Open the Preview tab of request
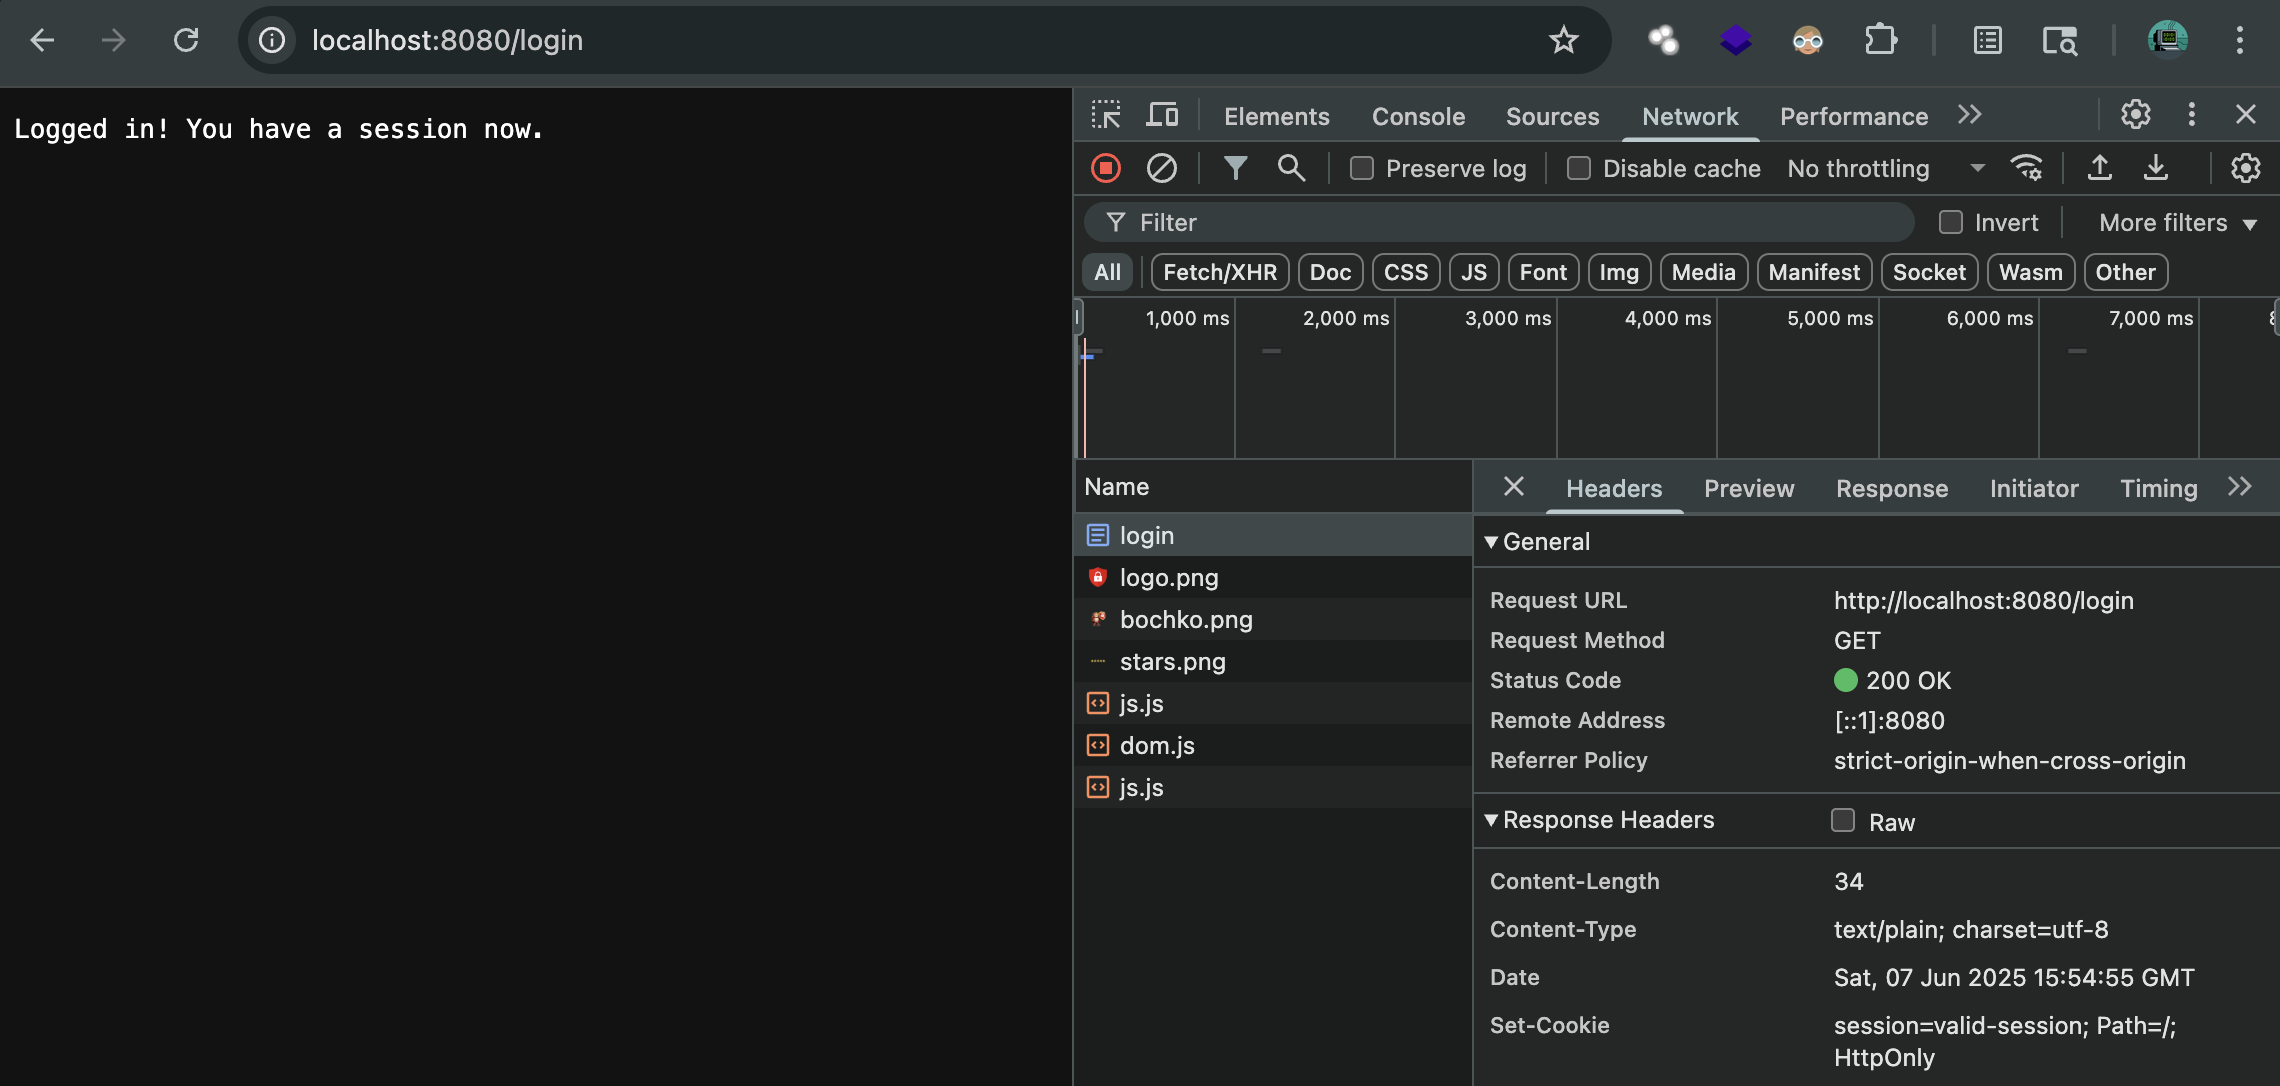The image size is (2280, 1086). 1749,488
